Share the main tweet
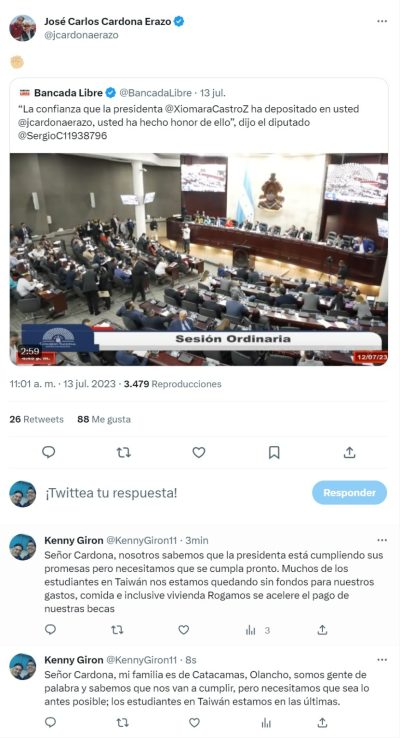This screenshot has width=400, height=738. pyautogui.click(x=349, y=452)
